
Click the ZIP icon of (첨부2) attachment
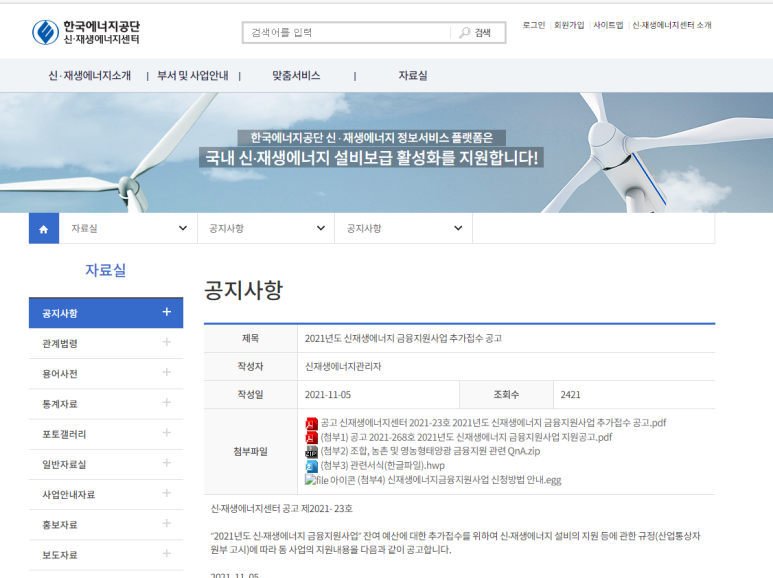tap(311, 451)
